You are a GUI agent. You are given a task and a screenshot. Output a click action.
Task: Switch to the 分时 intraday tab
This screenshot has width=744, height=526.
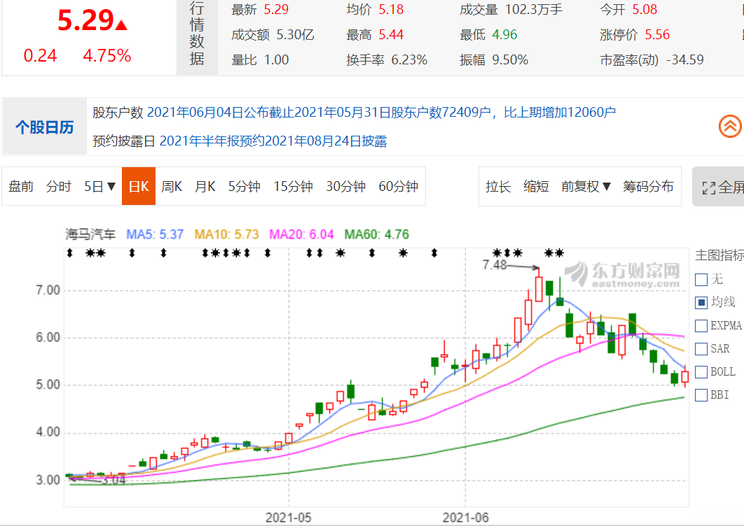59,186
